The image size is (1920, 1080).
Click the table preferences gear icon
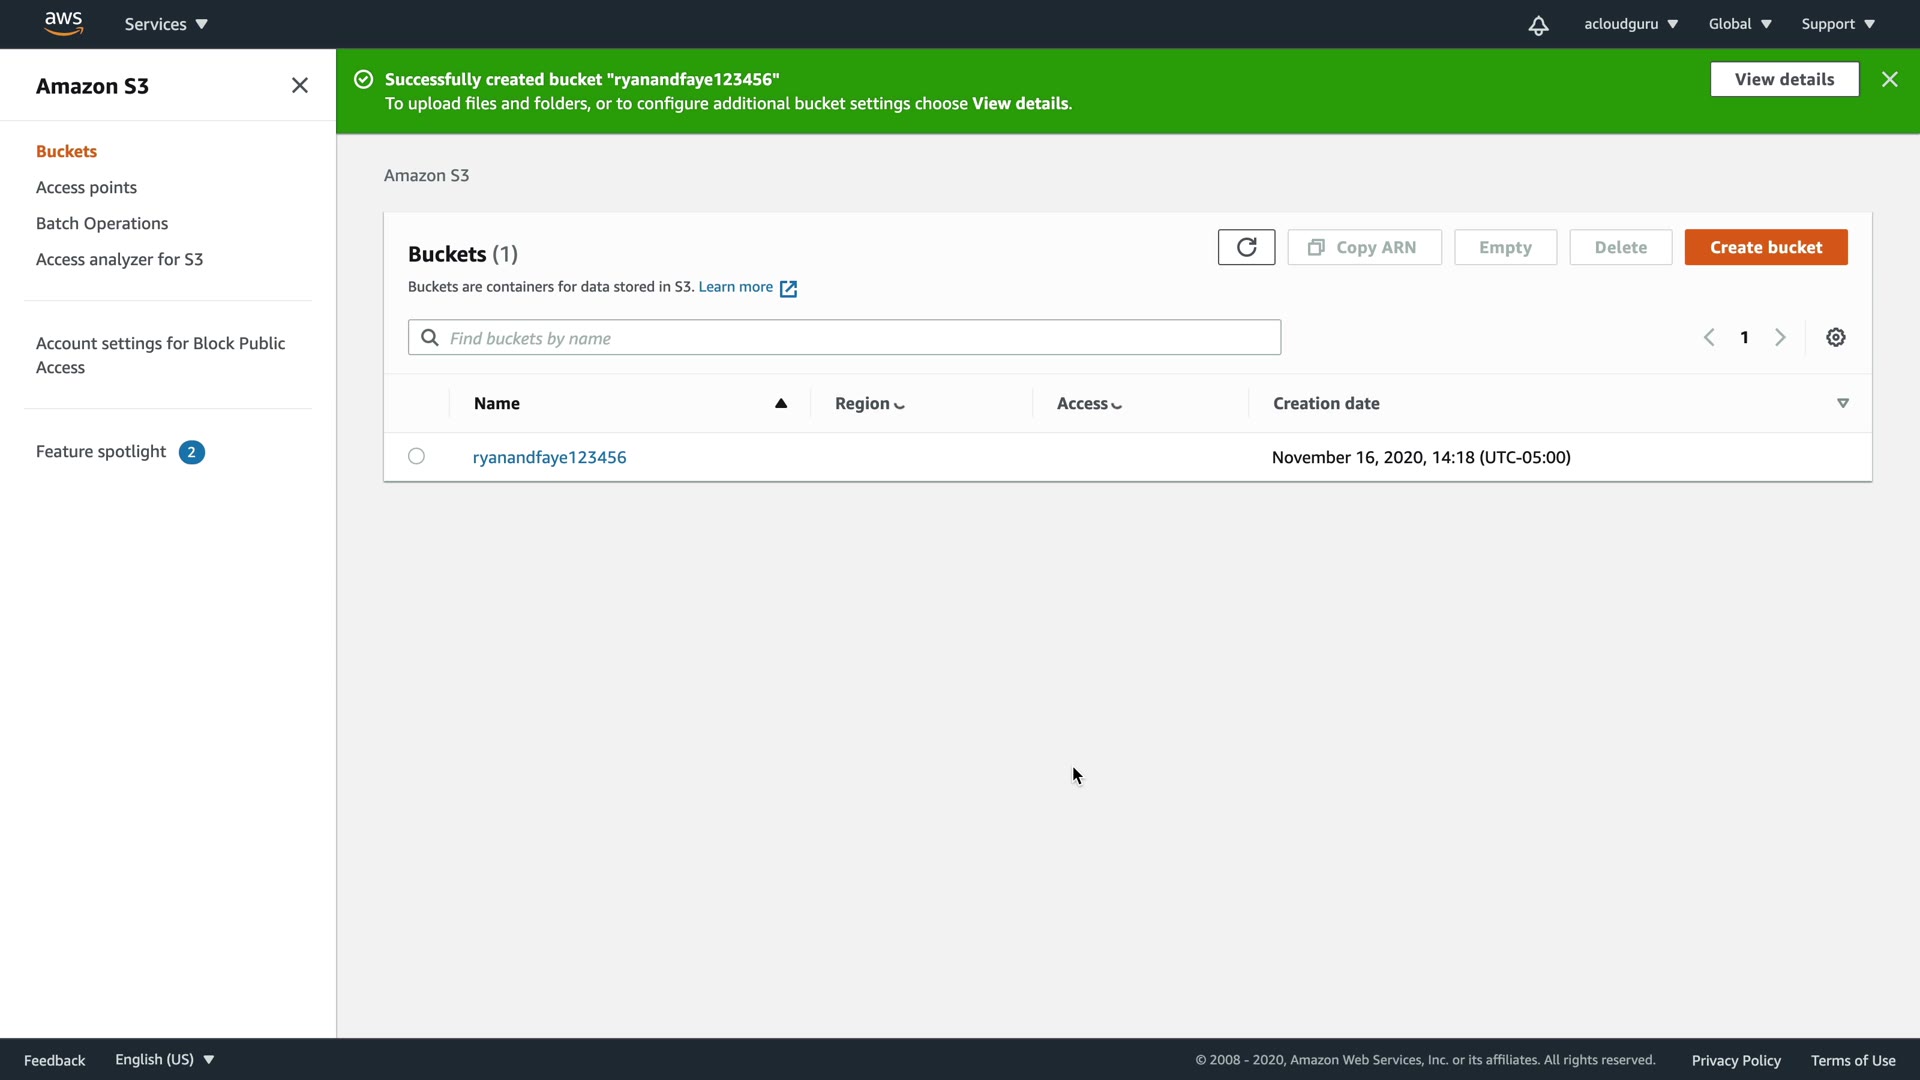tap(1835, 338)
